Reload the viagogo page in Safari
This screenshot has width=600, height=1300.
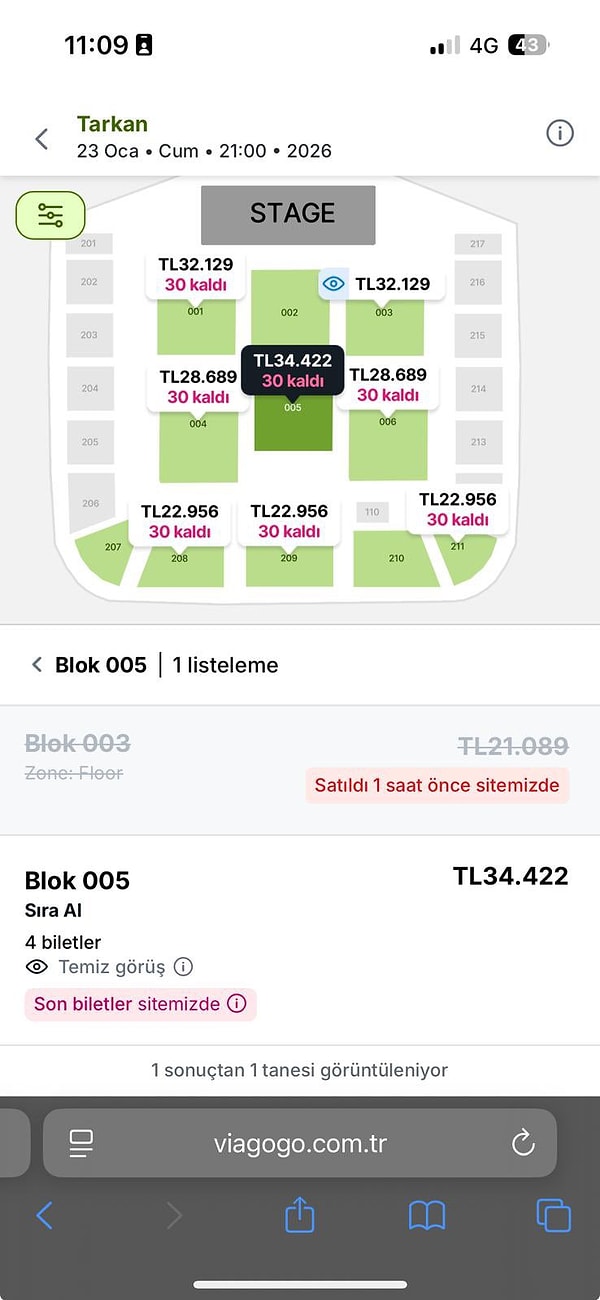519,1143
